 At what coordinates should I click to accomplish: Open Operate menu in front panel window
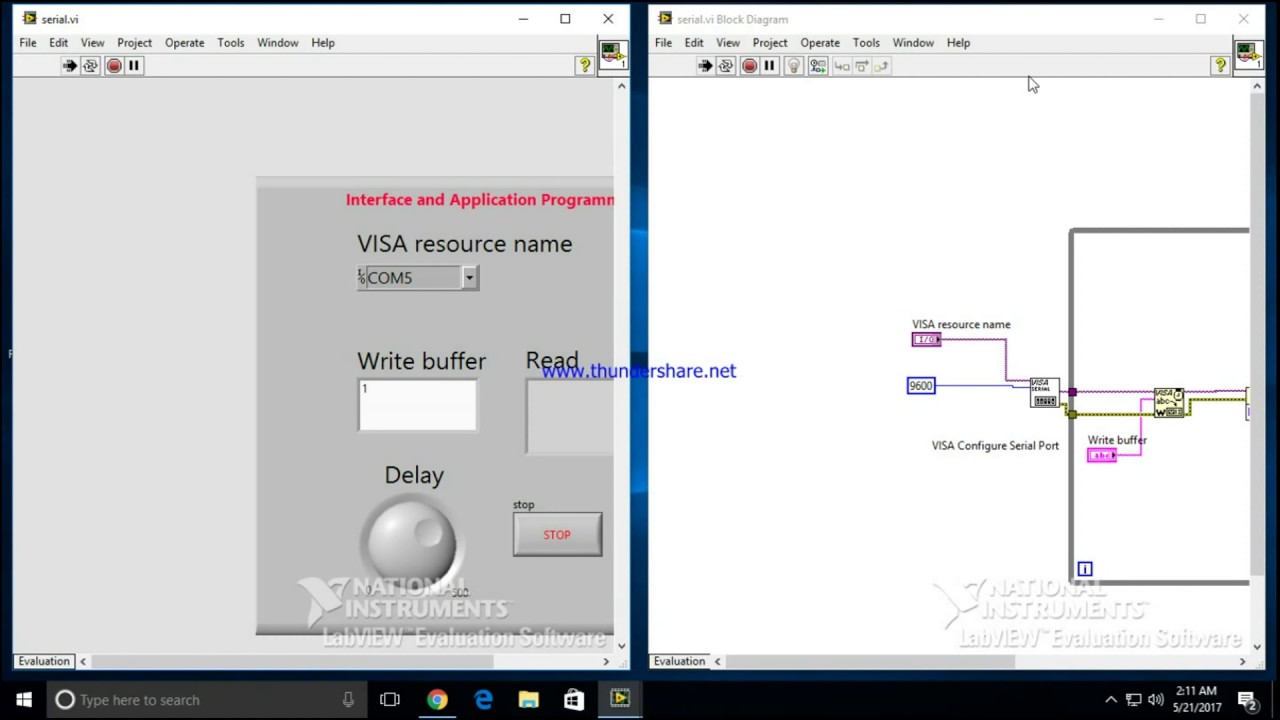[x=184, y=43]
